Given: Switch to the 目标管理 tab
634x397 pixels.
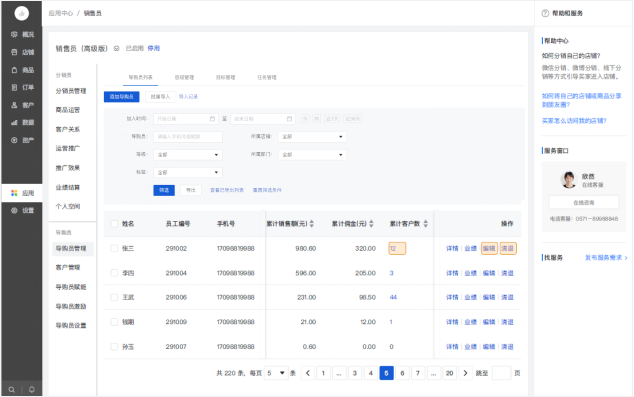Looking at the screenshot, I should (225, 77).
